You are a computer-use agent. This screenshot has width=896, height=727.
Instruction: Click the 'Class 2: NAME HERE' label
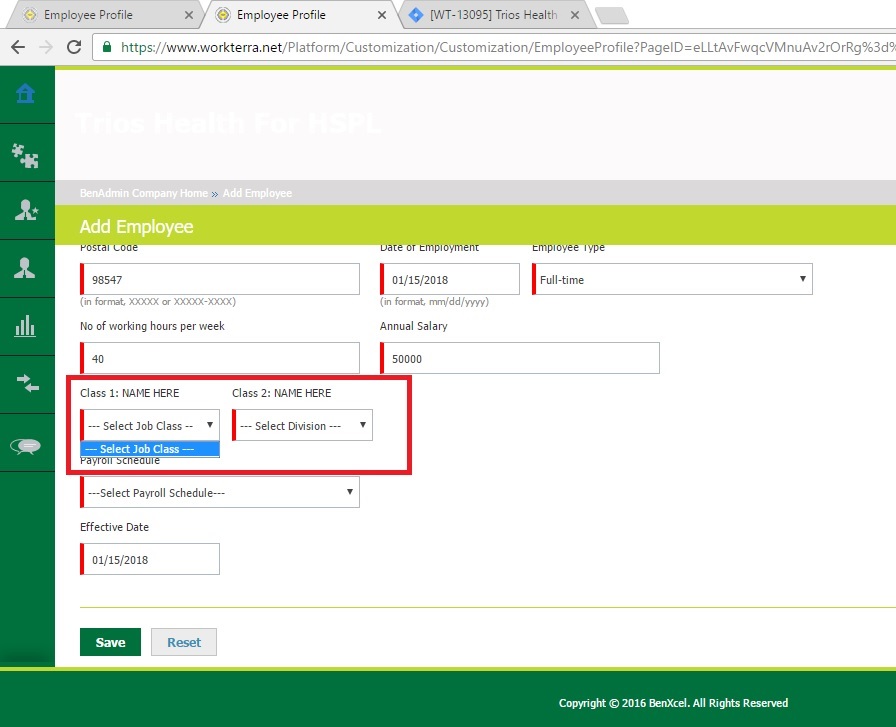click(x=282, y=393)
